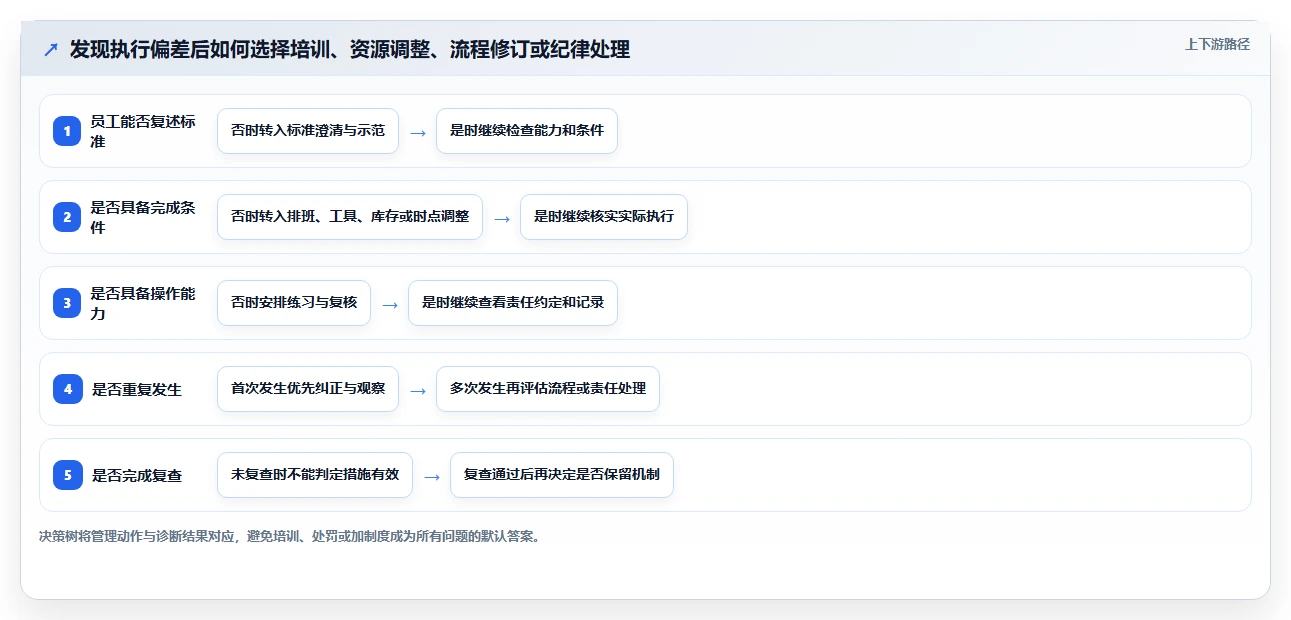Click the step 4 number badge
1291x620 pixels.
pos(67,389)
